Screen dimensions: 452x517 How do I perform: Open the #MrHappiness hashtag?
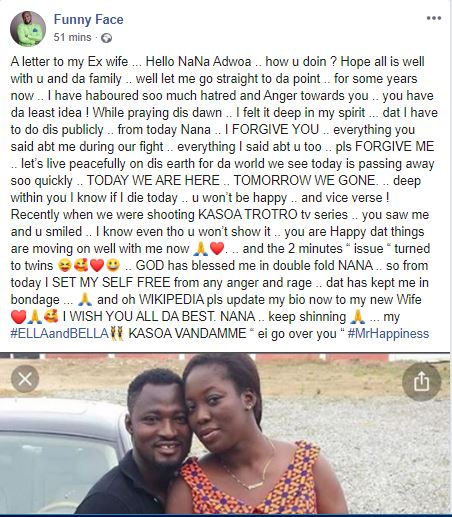388,333
